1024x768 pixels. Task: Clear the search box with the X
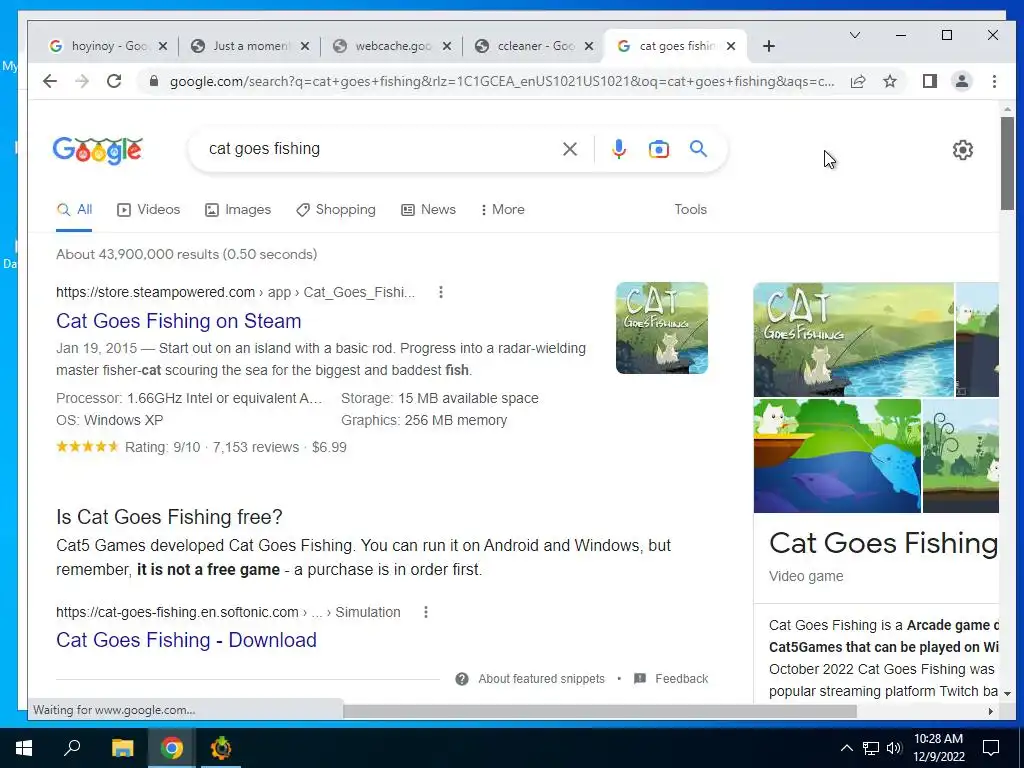569,149
